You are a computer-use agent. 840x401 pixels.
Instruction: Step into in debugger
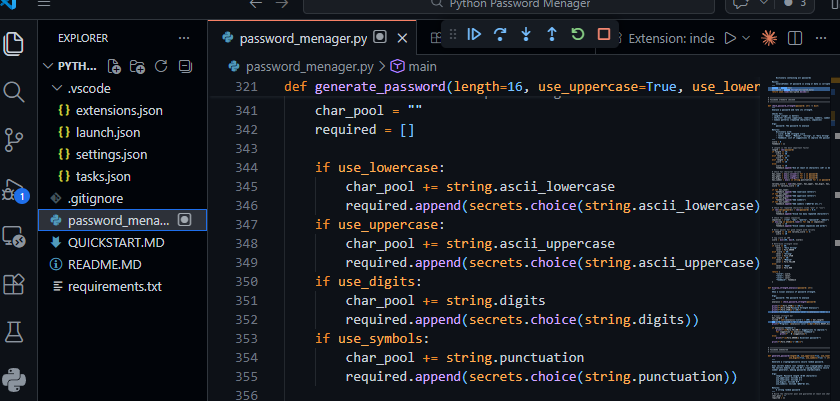pyautogui.click(x=526, y=34)
